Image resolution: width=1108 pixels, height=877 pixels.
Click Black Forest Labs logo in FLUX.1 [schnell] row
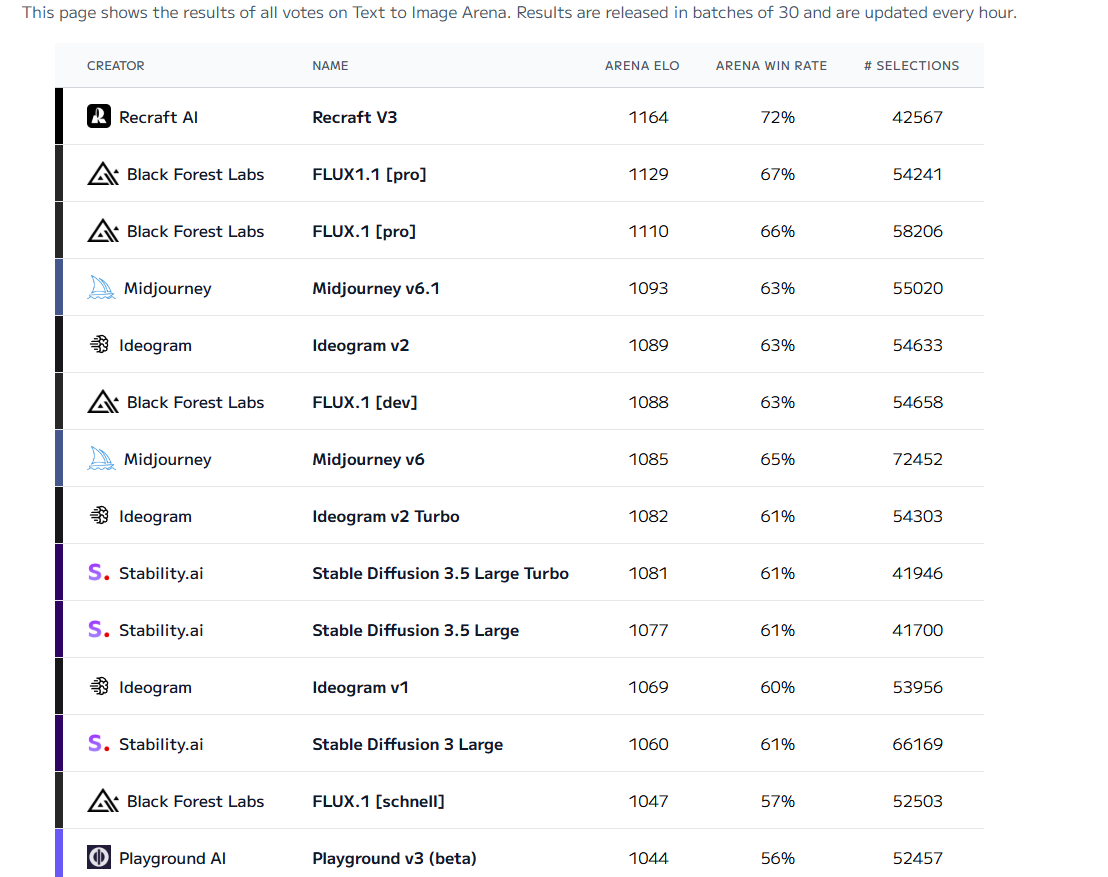click(x=104, y=801)
